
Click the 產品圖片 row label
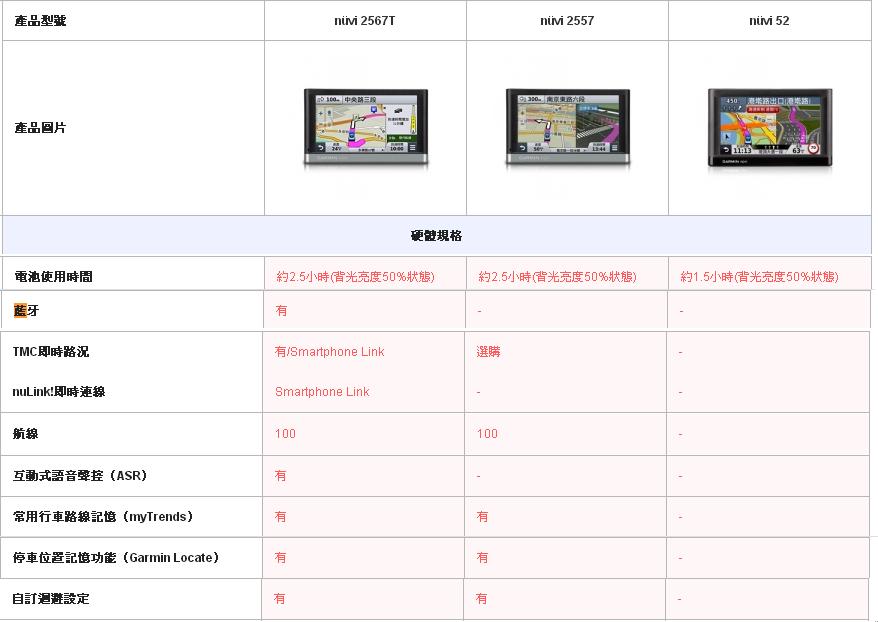[x=40, y=128]
